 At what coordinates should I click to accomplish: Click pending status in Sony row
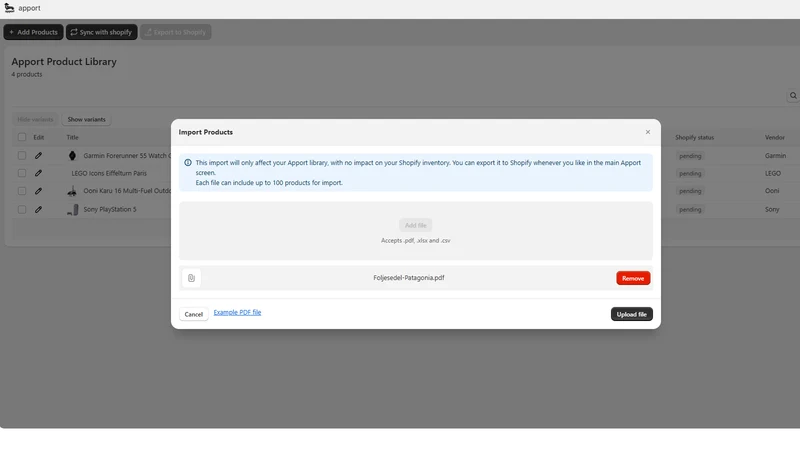690,209
